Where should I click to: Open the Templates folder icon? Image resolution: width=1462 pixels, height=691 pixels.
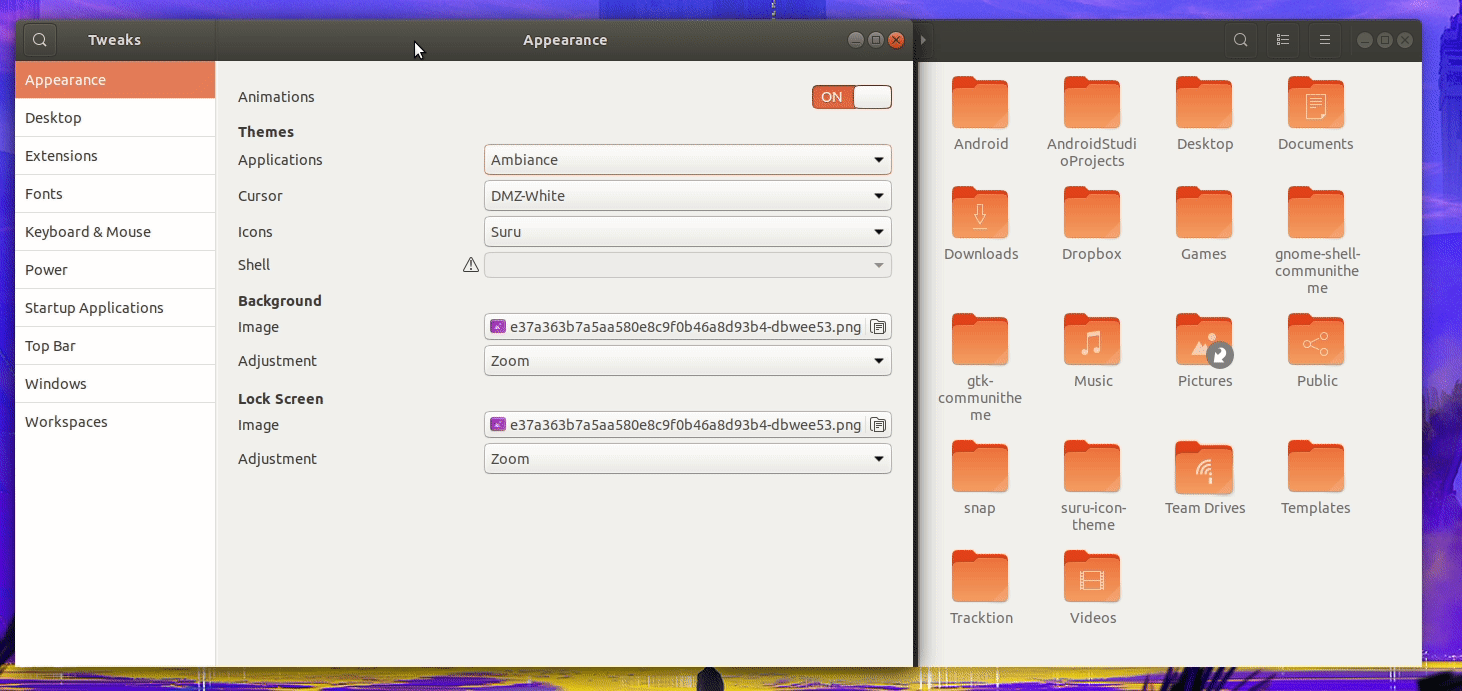[x=1316, y=466]
